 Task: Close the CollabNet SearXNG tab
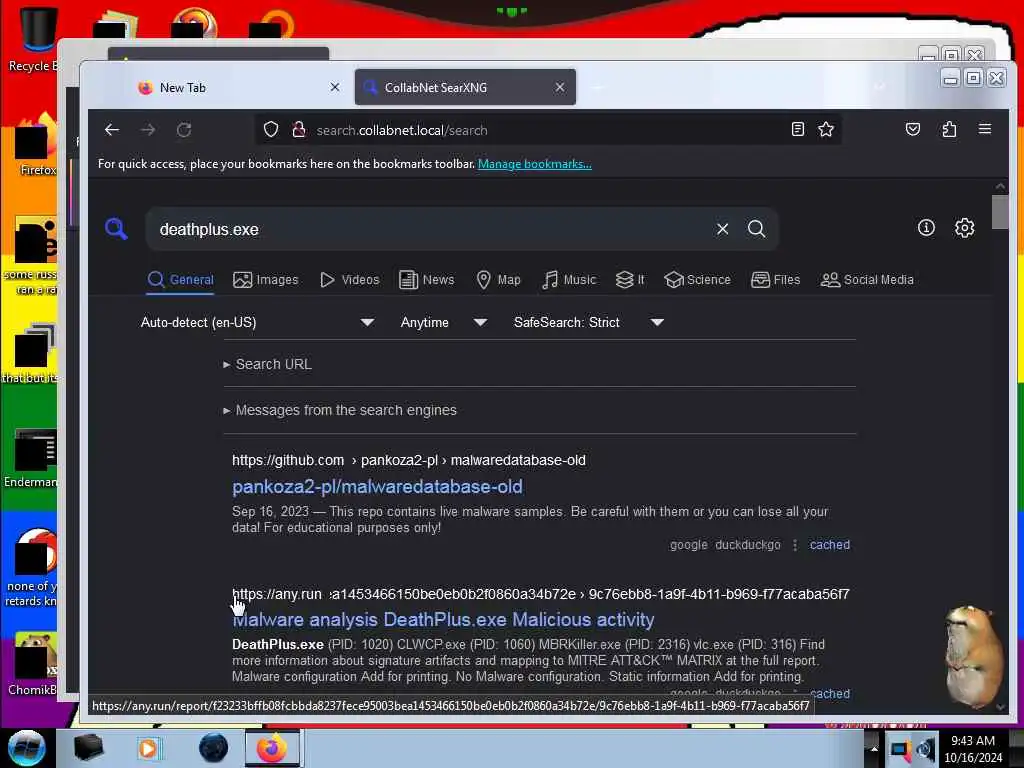click(x=560, y=87)
